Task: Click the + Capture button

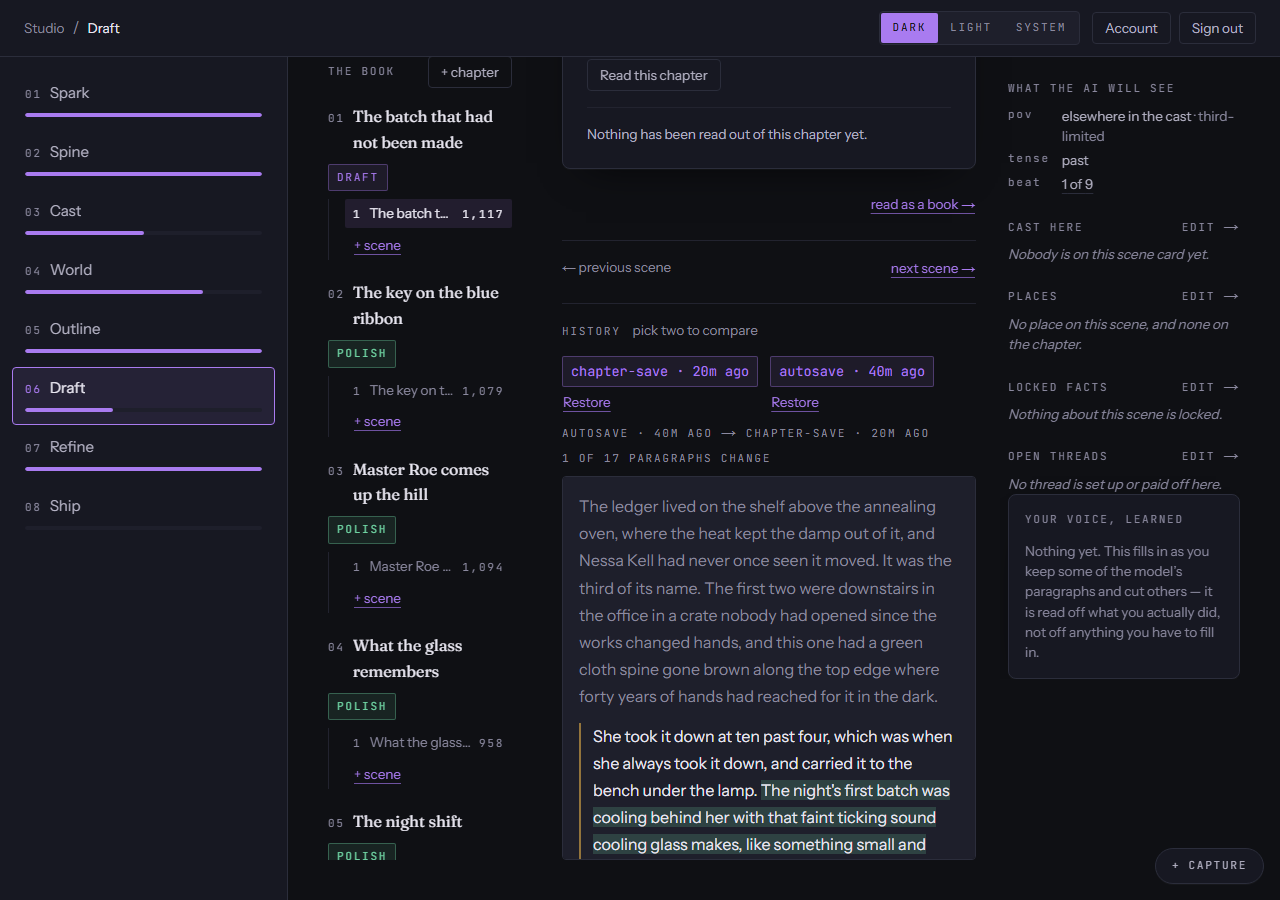Action: [1209, 866]
